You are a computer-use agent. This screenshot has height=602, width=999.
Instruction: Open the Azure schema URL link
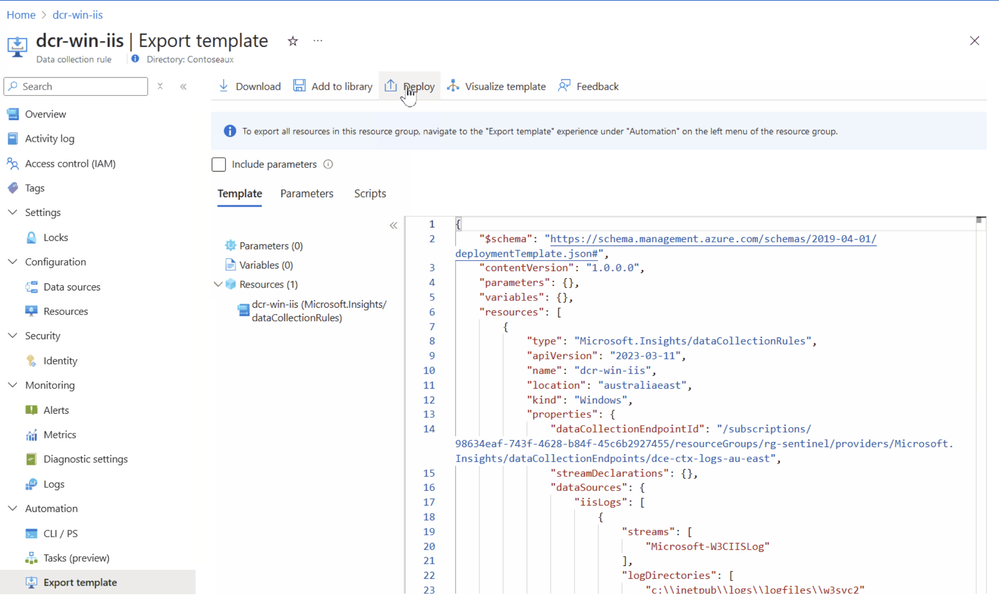(712, 239)
